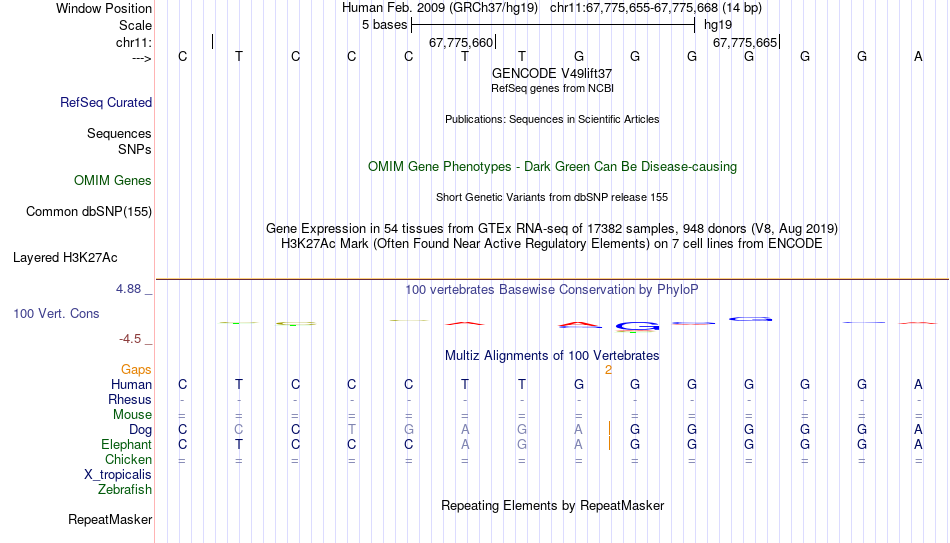
Task: Click 100 vertebrates Basewise Conservation title
Action: tap(552, 290)
